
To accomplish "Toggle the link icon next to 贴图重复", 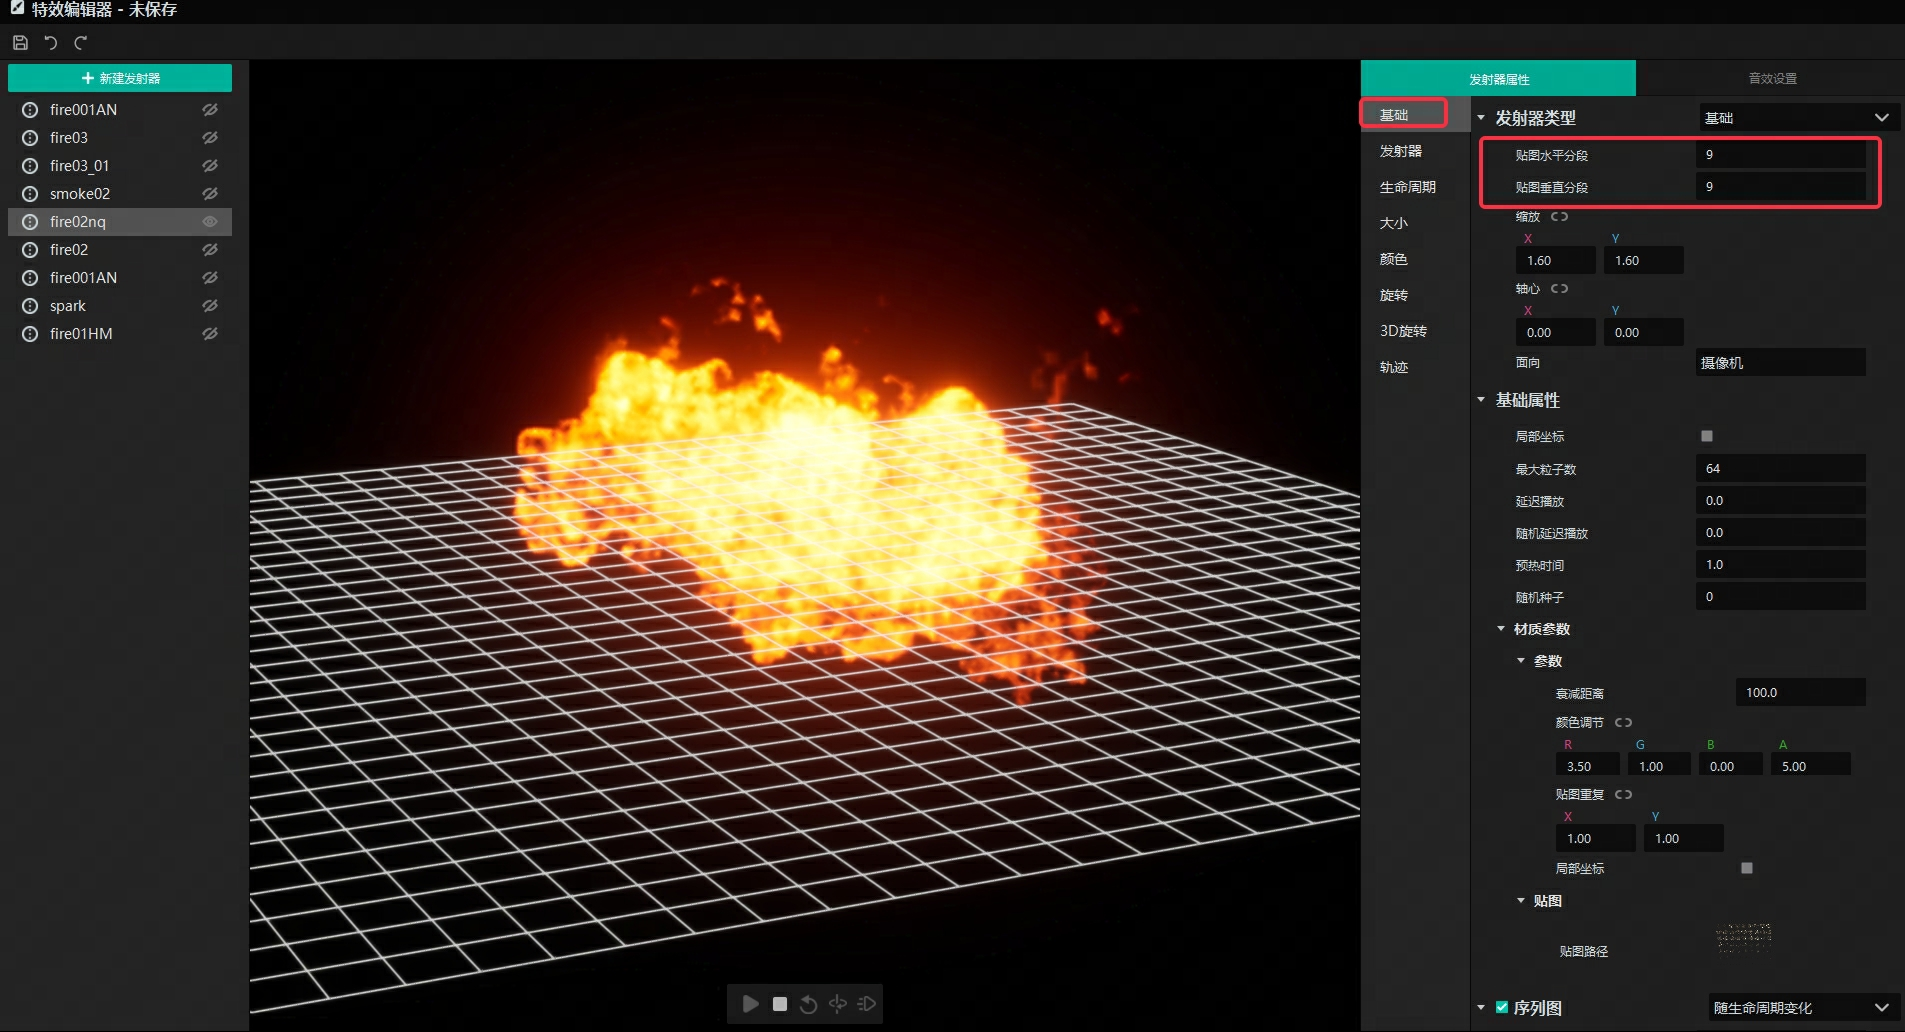I will pos(1623,794).
